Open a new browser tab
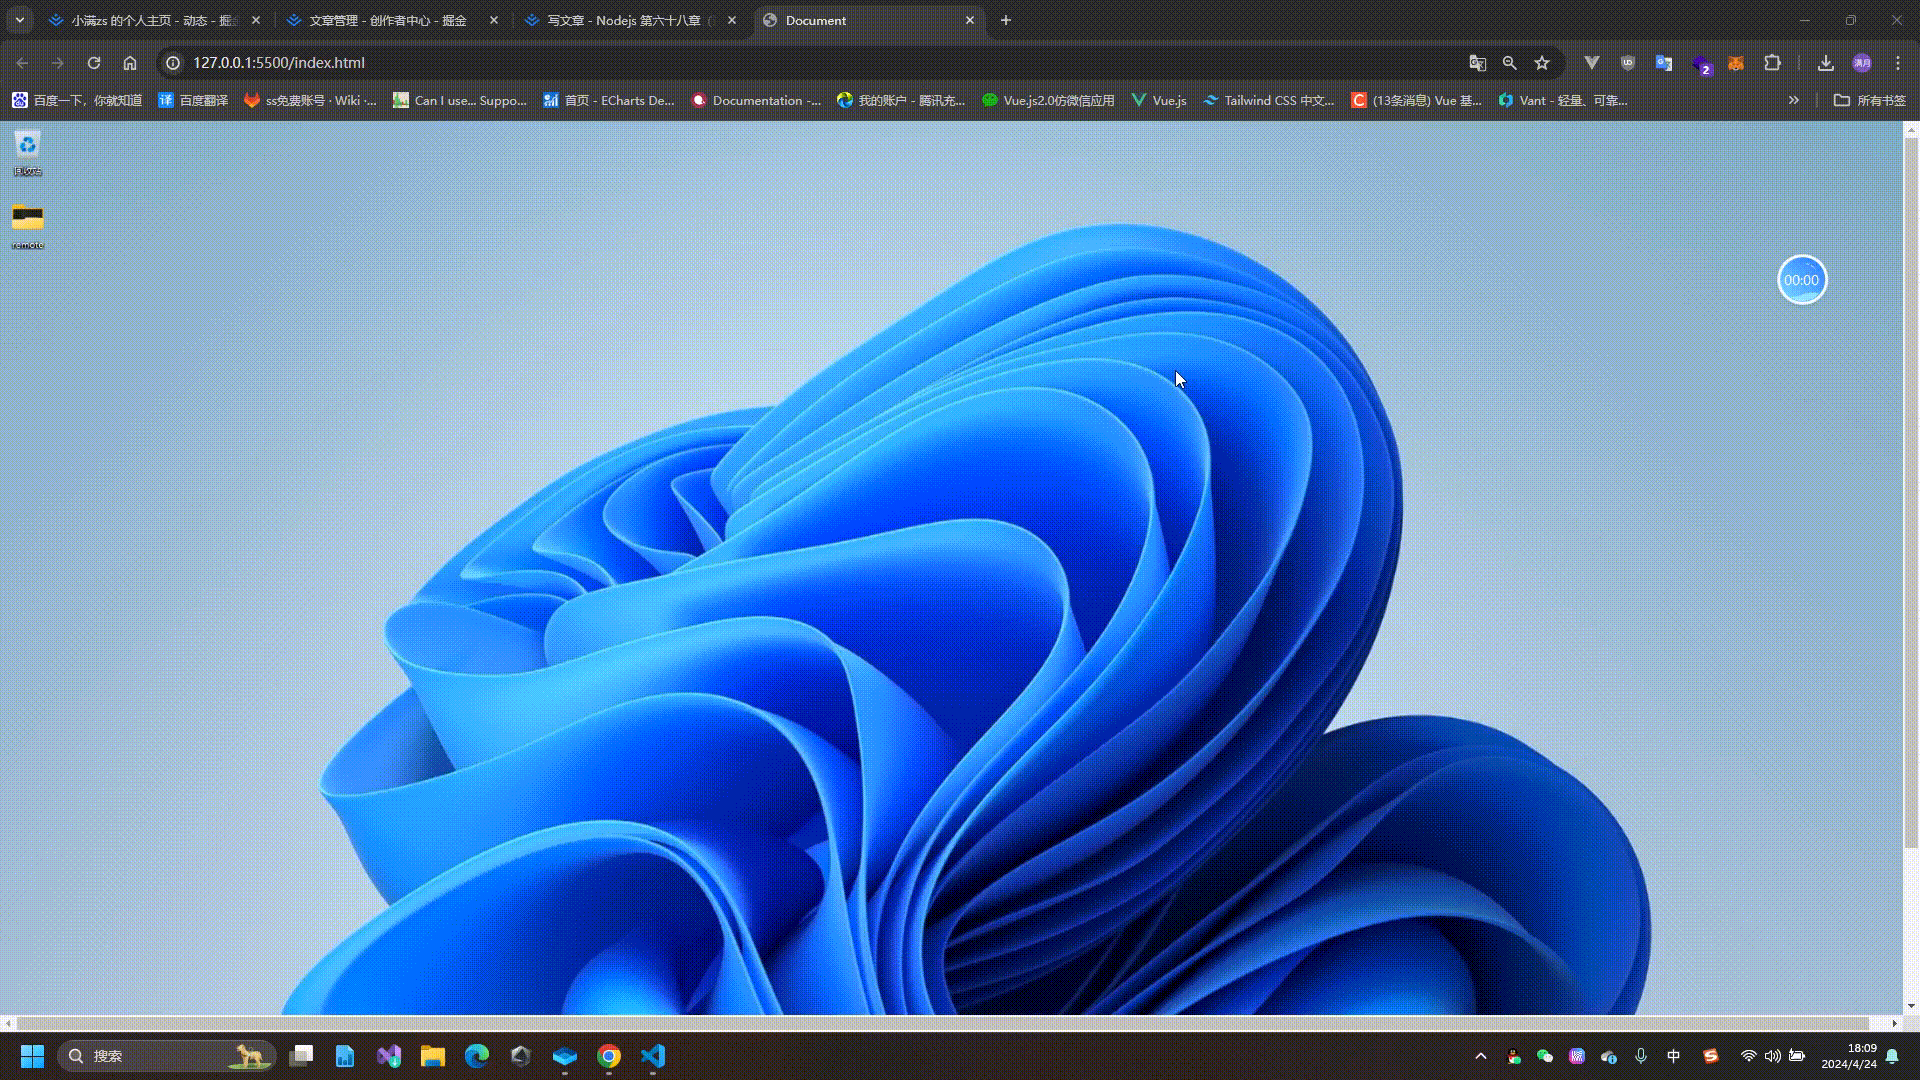Image resolution: width=1920 pixels, height=1080 pixels. pos(1006,20)
